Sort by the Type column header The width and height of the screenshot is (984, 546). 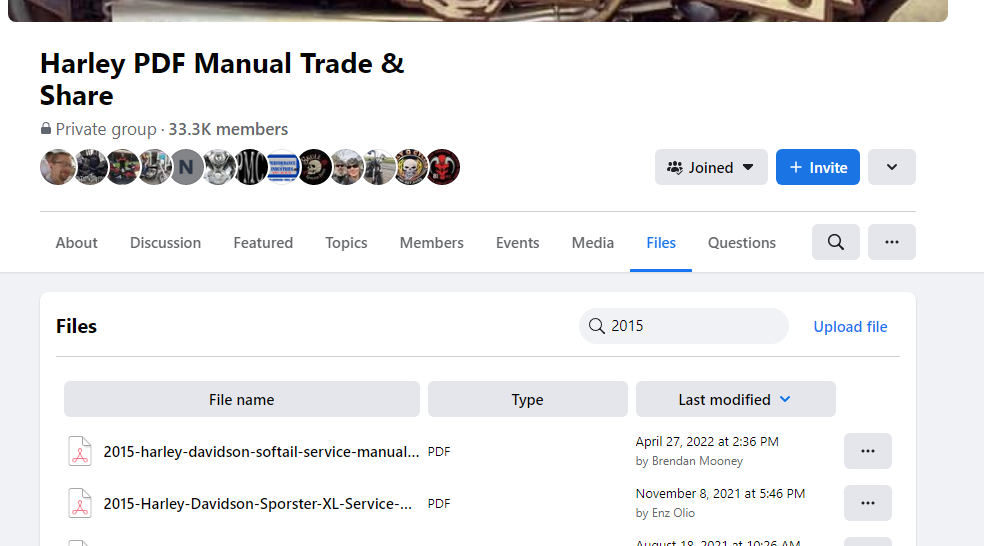click(527, 399)
